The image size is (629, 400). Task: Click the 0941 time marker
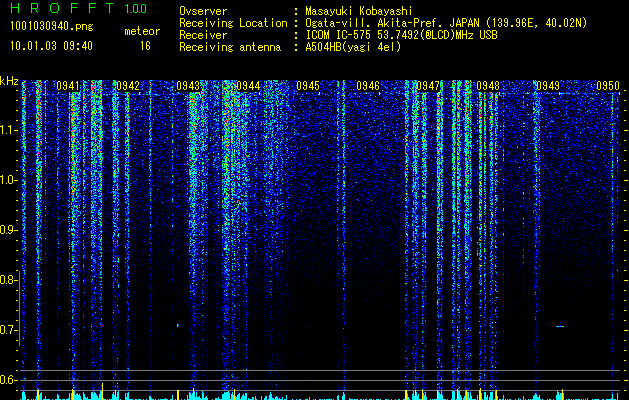pos(68,86)
